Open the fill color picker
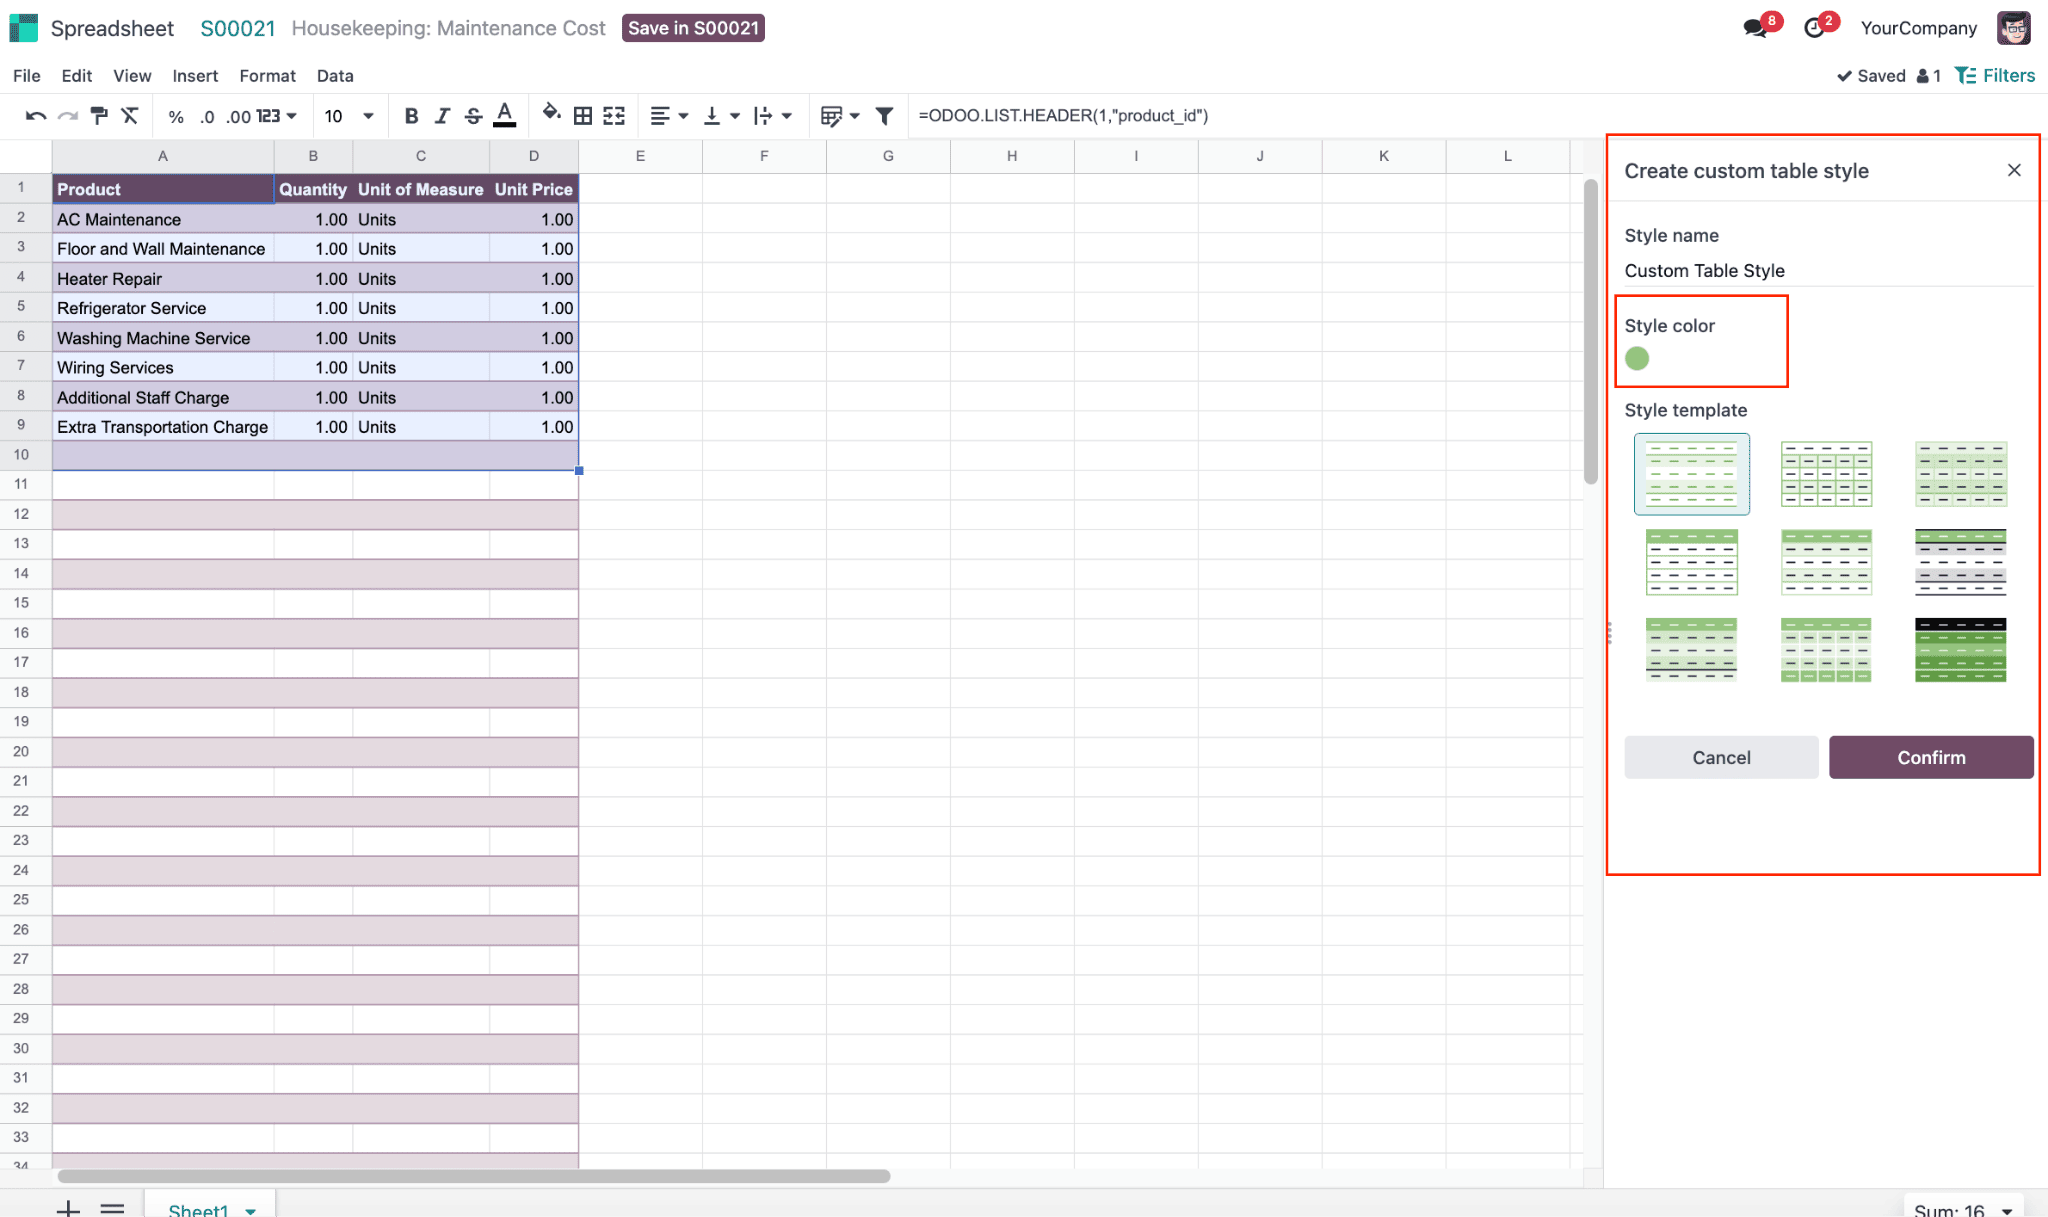 click(x=550, y=114)
